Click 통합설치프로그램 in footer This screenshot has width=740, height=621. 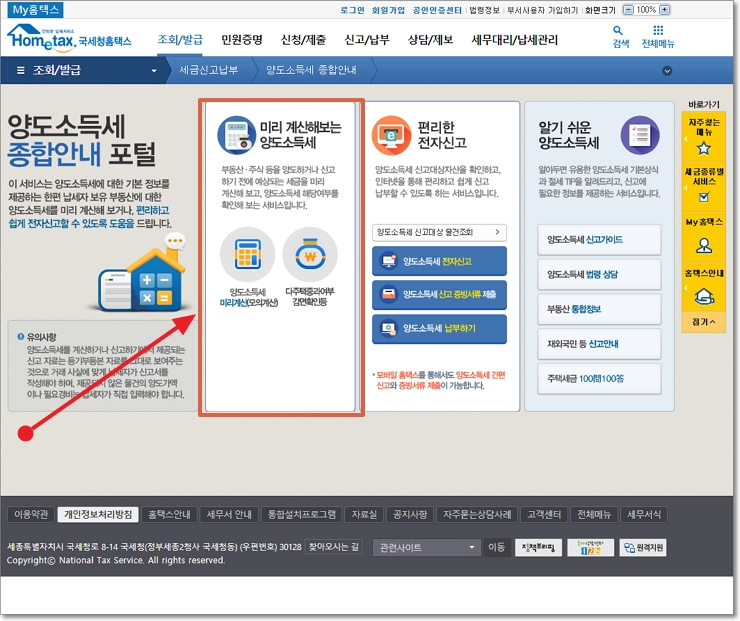(302, 514)
